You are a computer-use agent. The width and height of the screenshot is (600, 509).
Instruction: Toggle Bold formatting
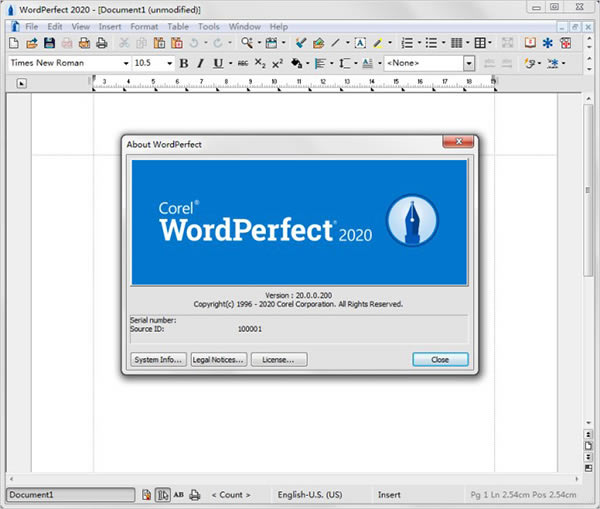[183, 63]
